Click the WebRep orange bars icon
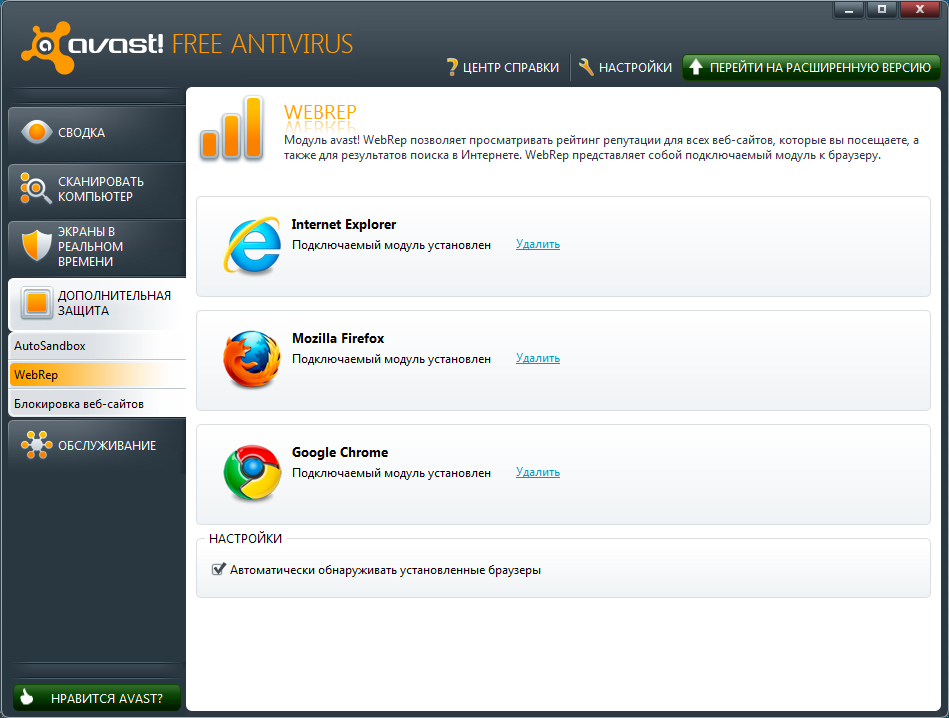949x718 pixels. click(232, 128)
